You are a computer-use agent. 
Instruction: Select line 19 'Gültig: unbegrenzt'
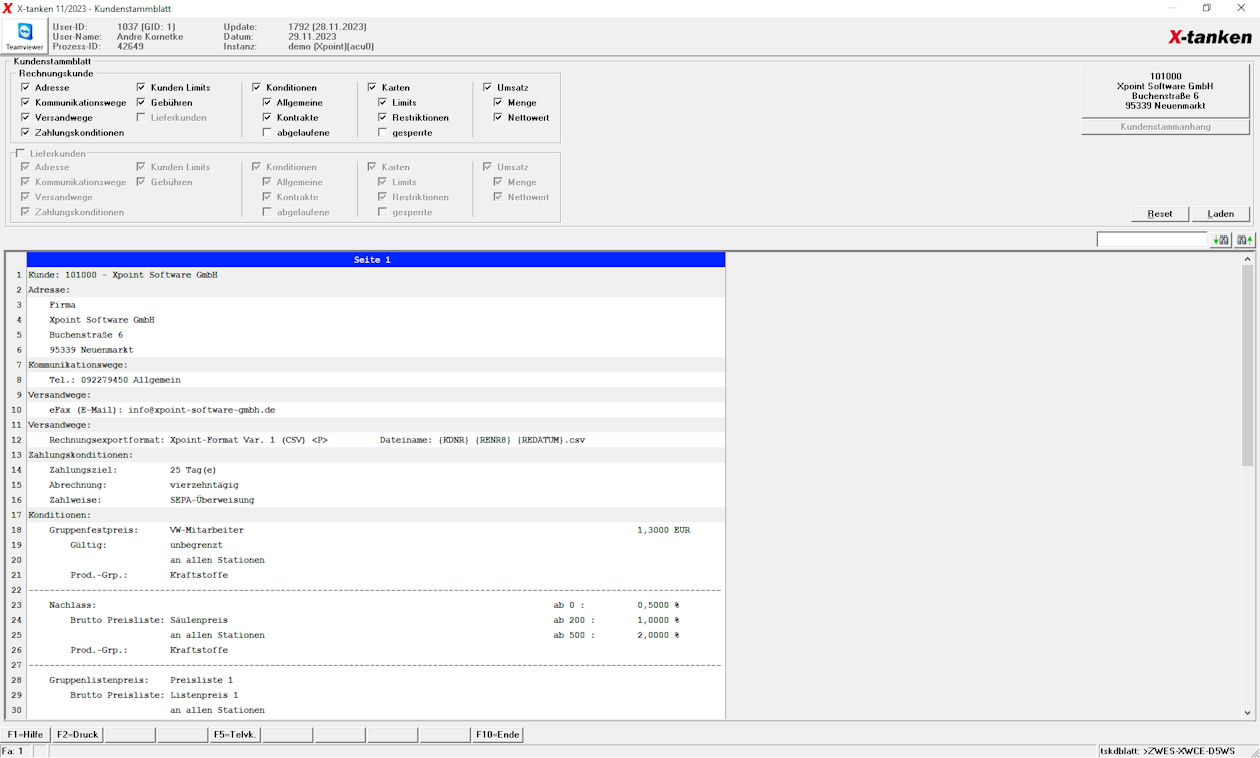[x=375, y=545]
